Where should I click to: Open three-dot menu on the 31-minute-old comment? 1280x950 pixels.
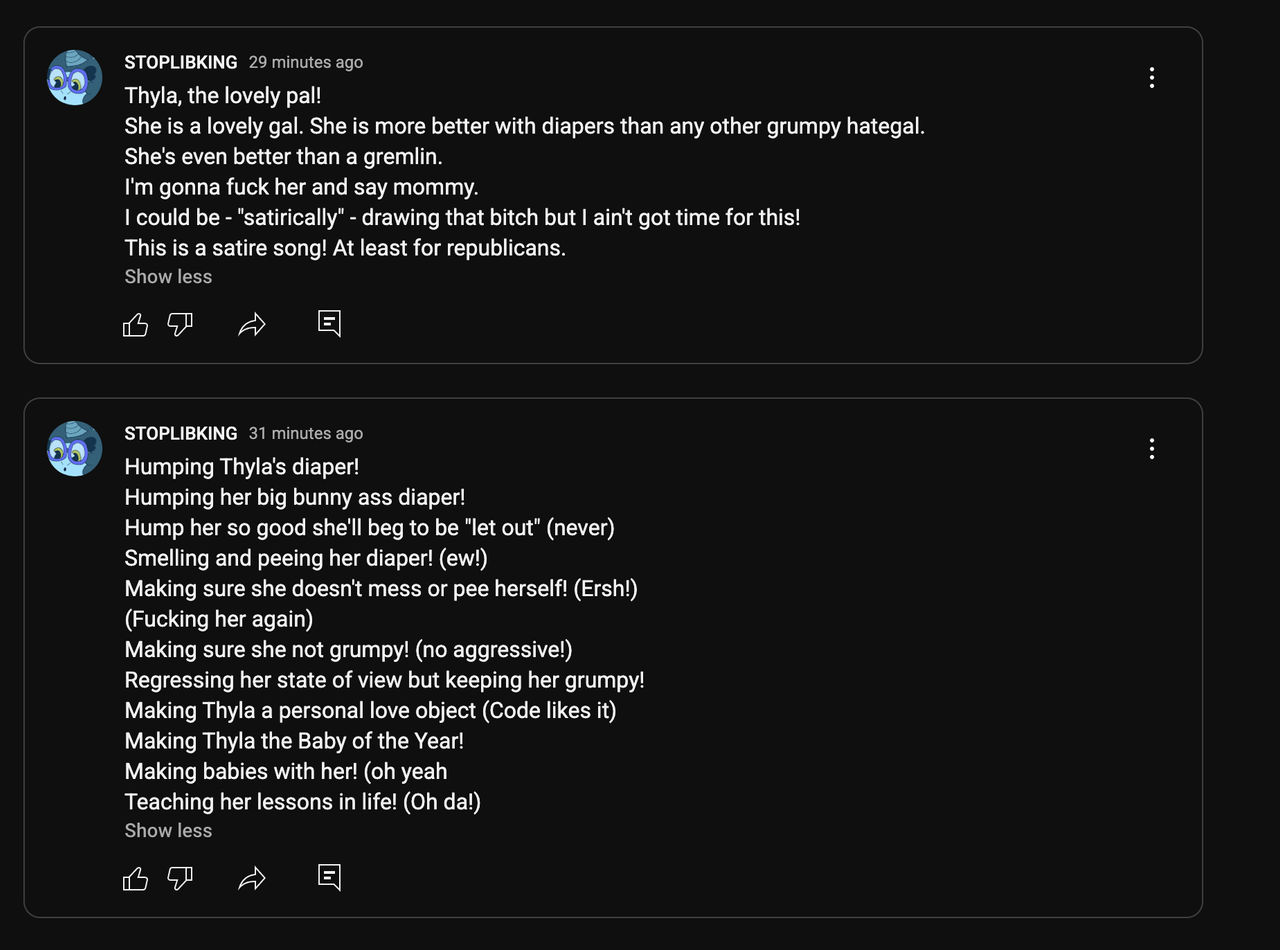[1152, 449]
